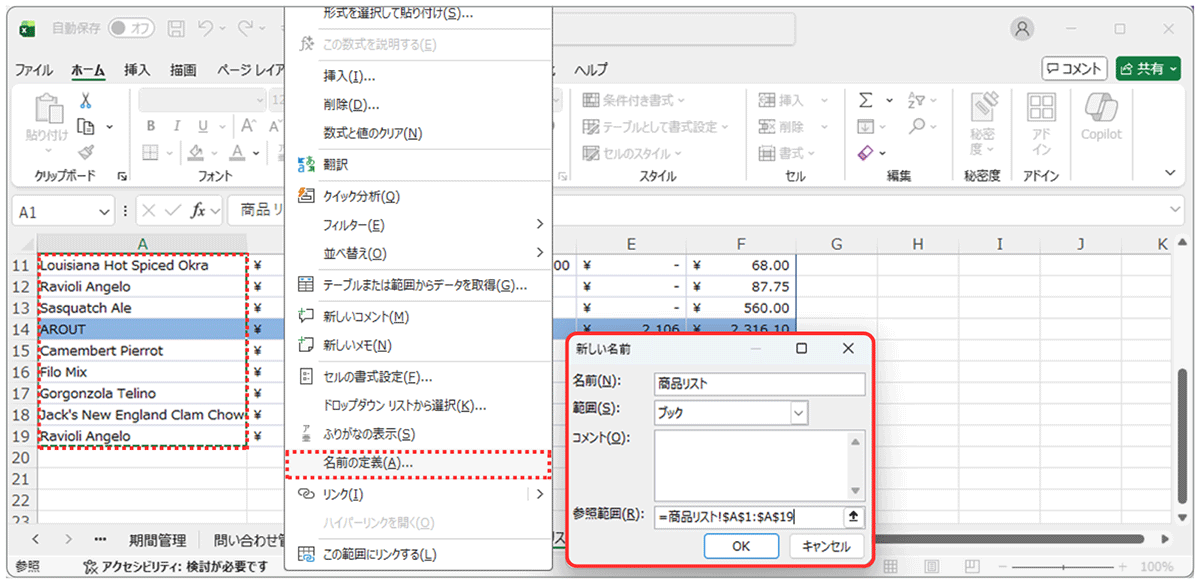Click キャンセル in the new name dialog

826,547
